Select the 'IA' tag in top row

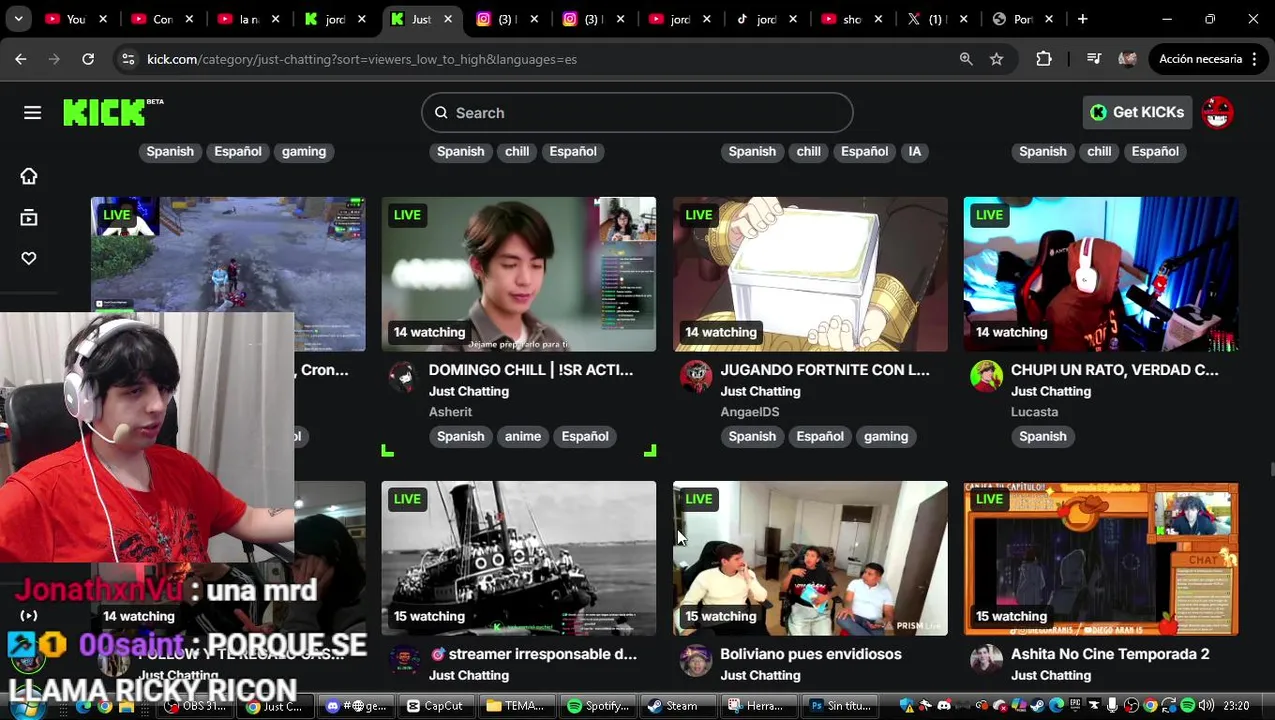(x=914, y=152)
